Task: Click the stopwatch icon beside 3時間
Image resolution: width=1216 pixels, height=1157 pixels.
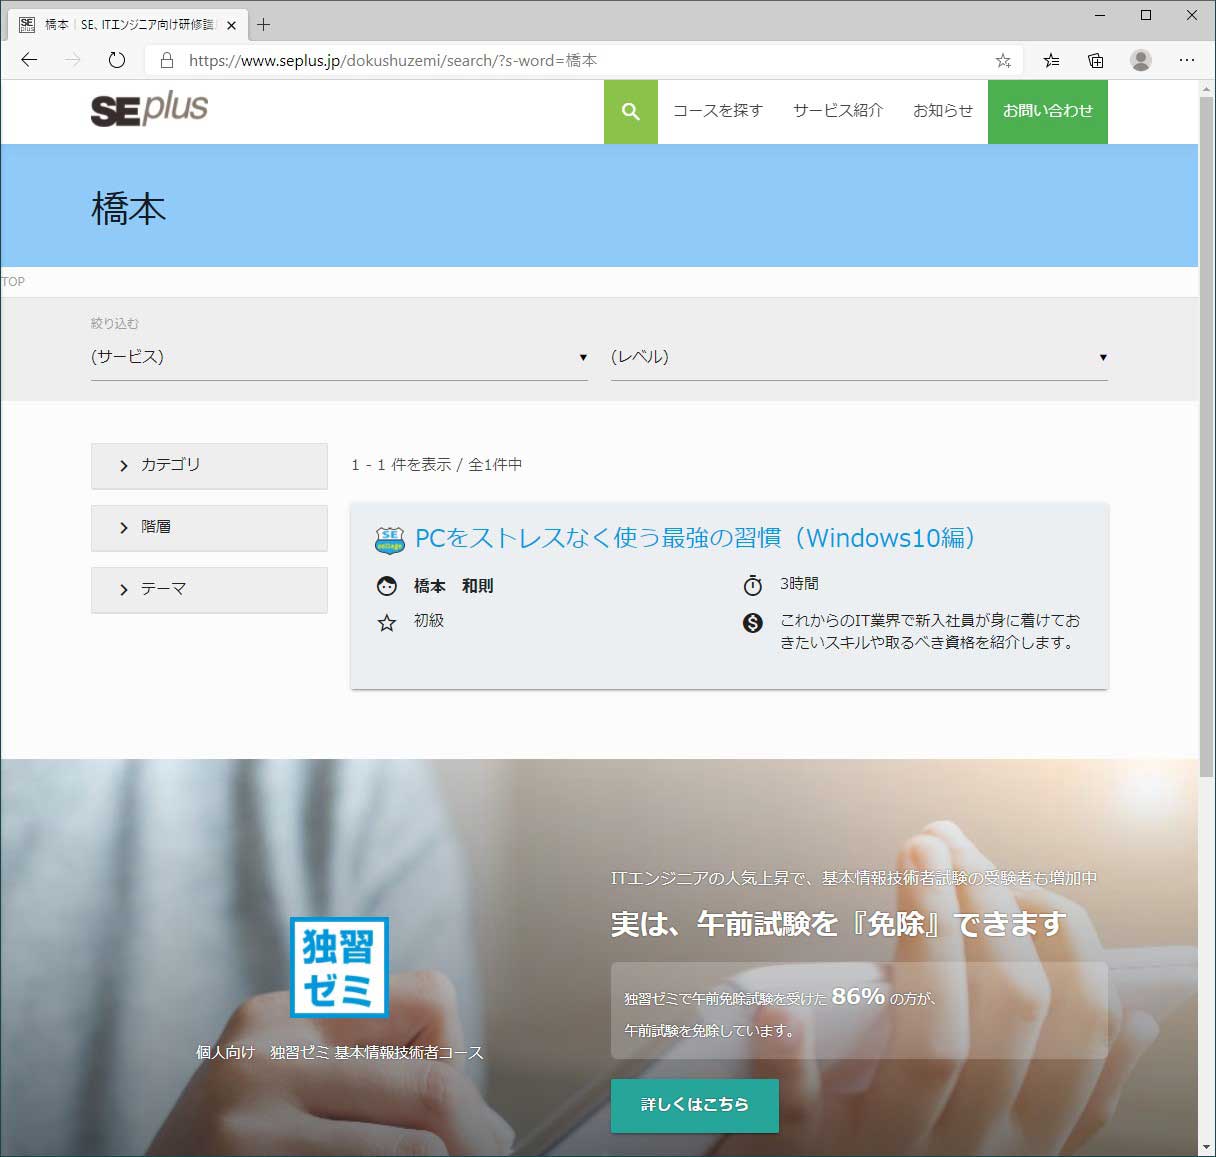Action: click(753, 585)
